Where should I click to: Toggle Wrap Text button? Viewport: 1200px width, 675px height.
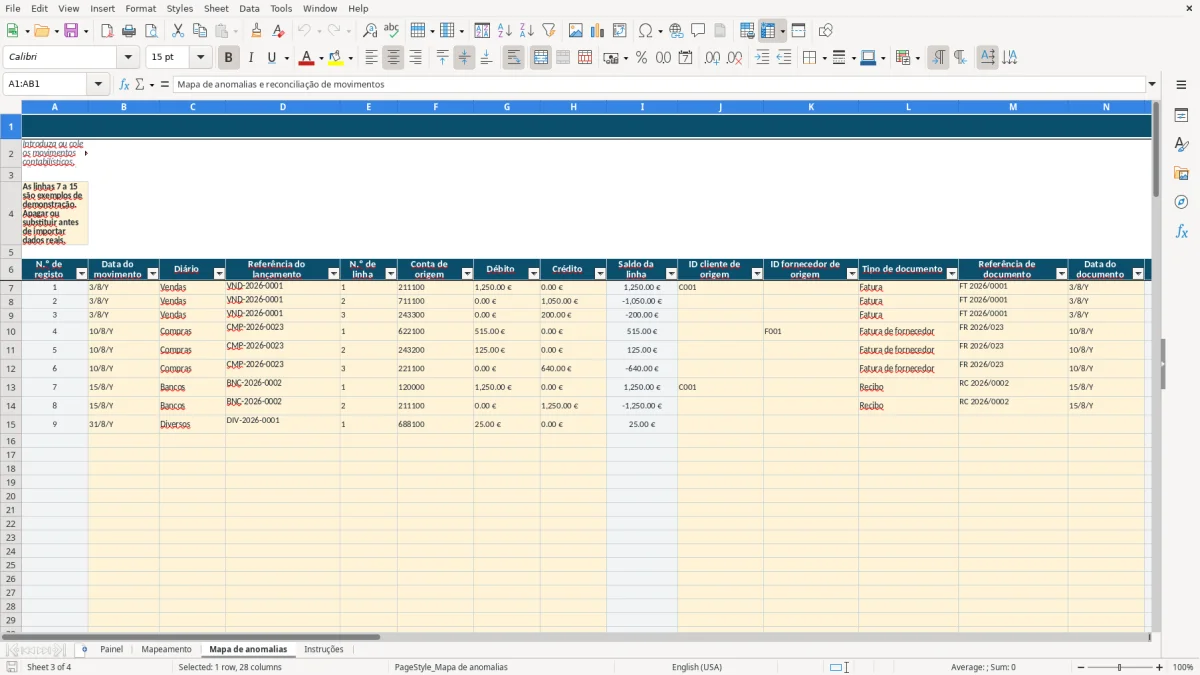click(x=513, y=58)
